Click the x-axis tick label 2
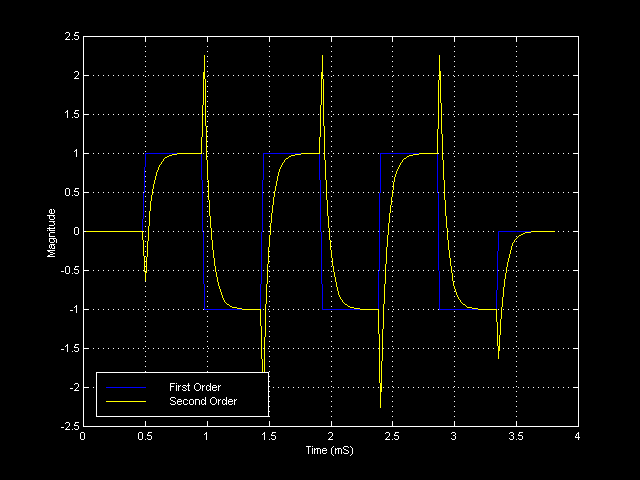The image size is (640, 480). (x=330, y=436)
